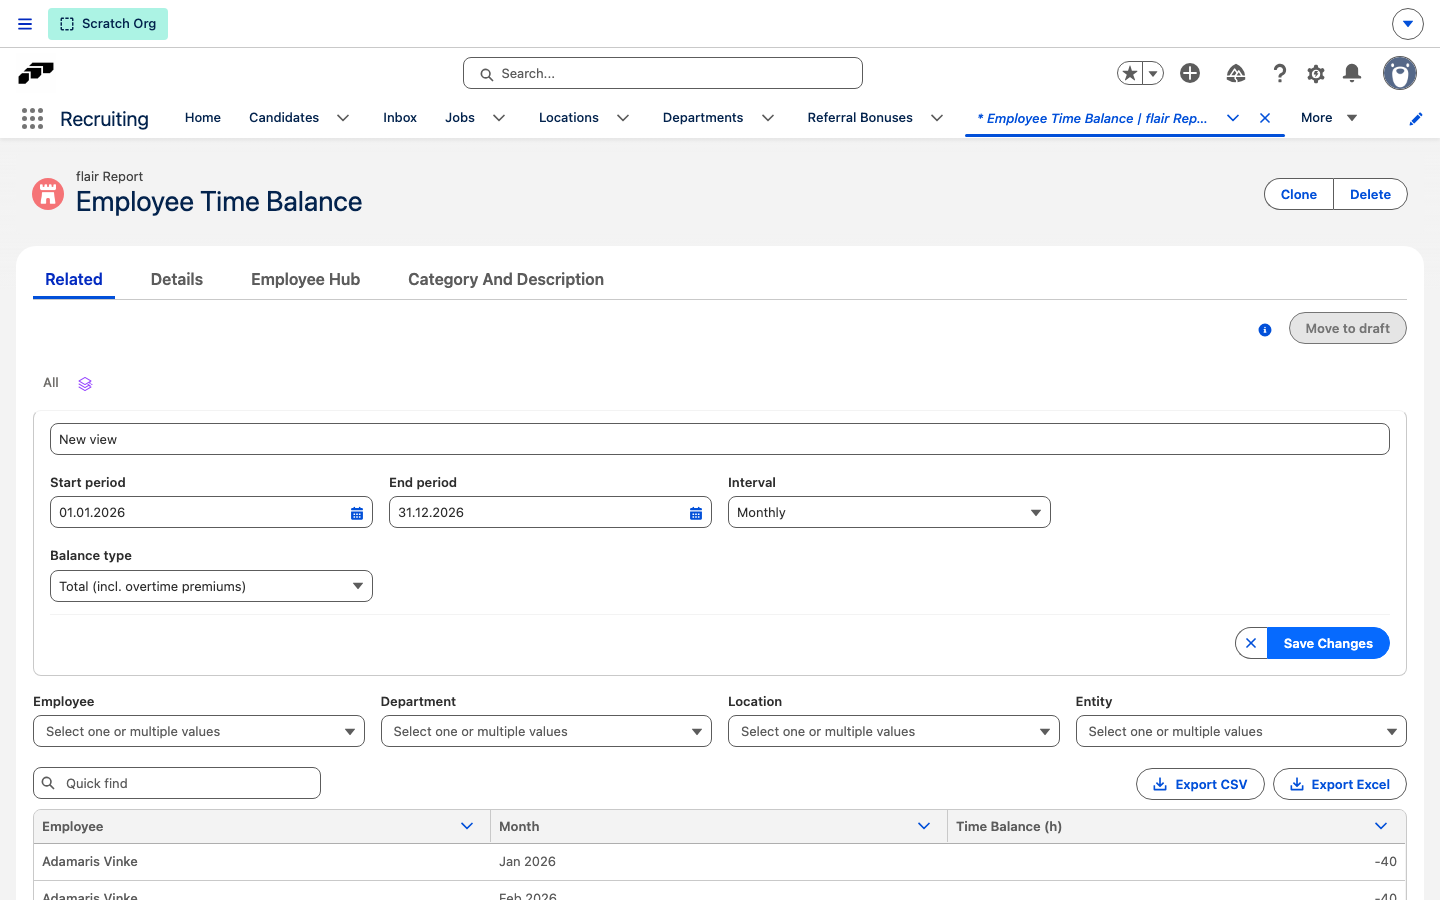Open the Employee filter multi-select

(x=199, y=731)
